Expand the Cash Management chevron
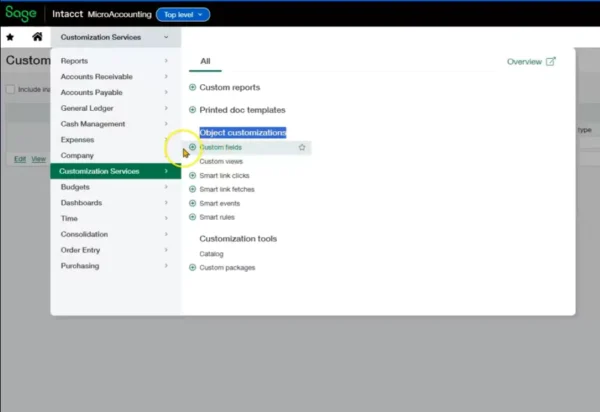Viewport: 600px width, 412px height. [x=166, y=124]
